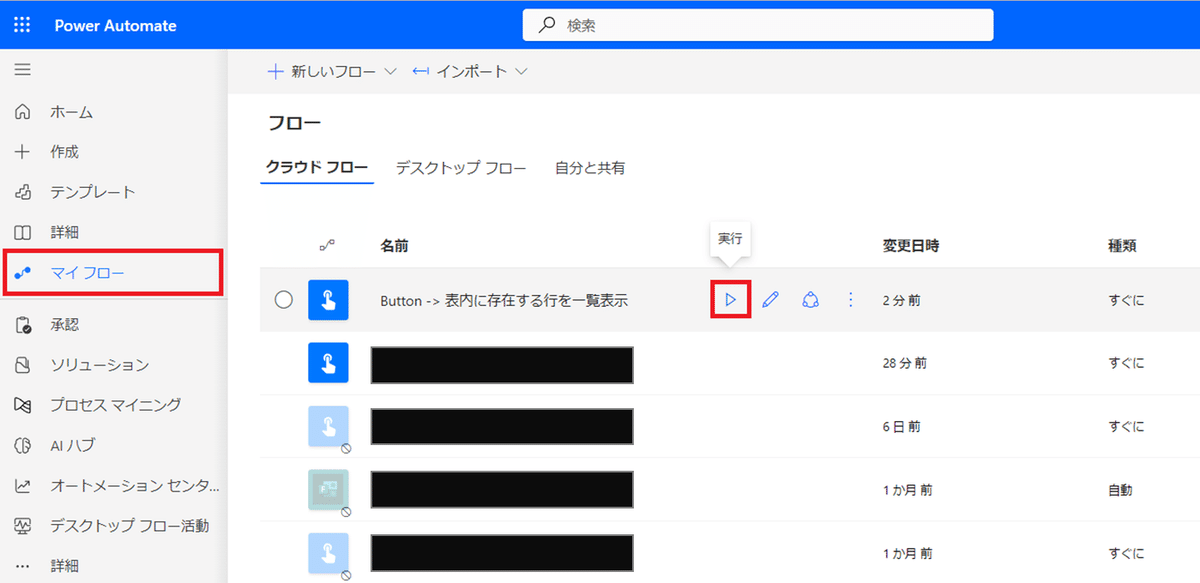Open more commands for Button flow

851,299
